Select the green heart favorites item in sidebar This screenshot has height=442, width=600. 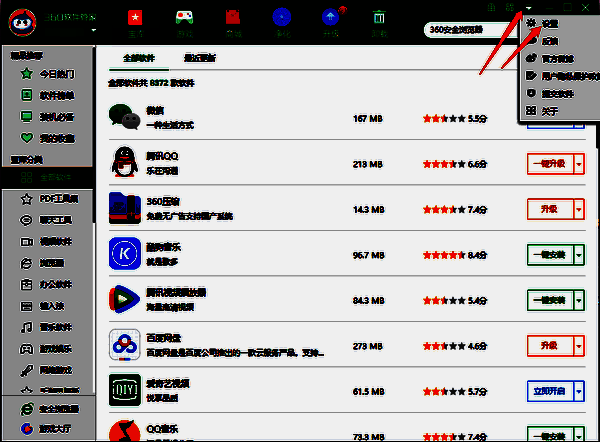point(47,139)
